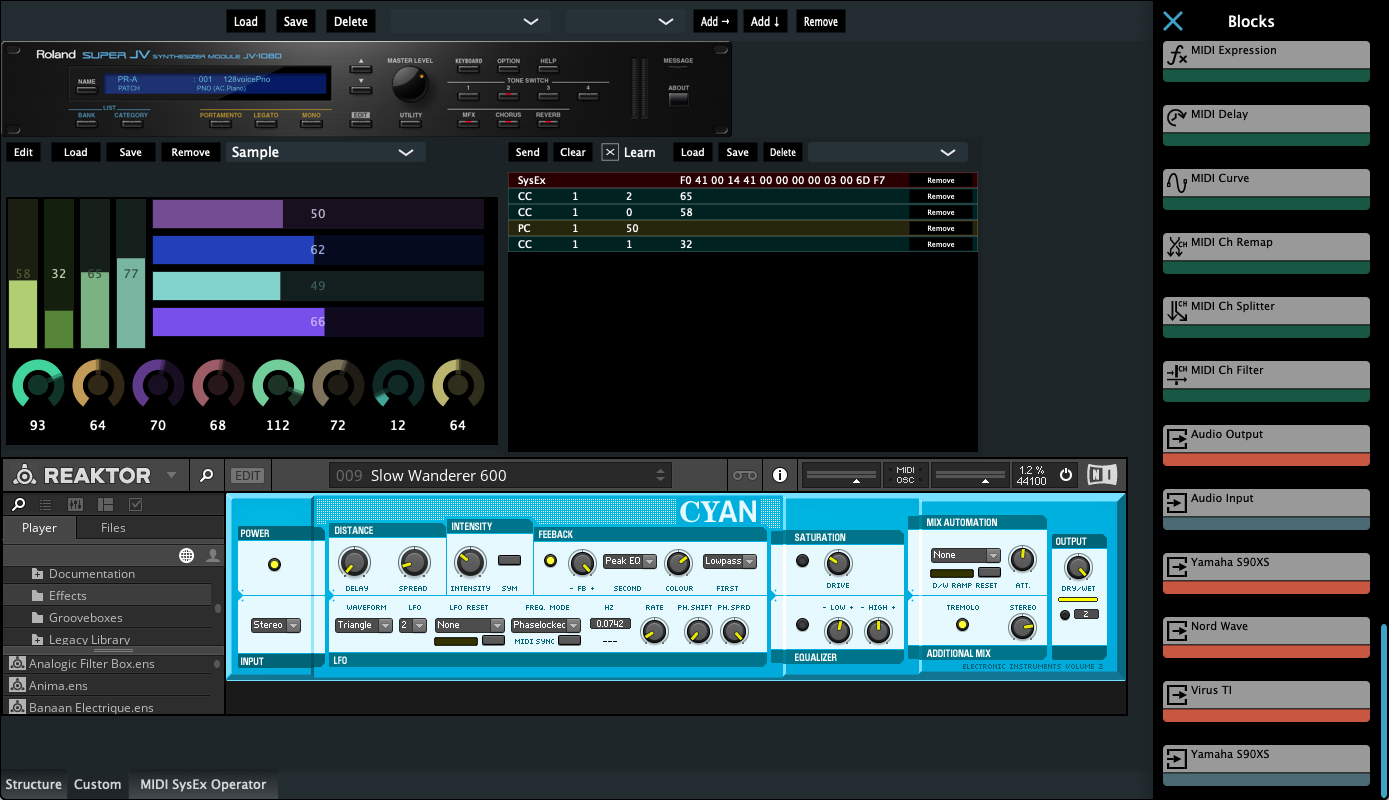Click the Reaktor header search magnifier
Image resolution: width=1389 pixels, height=800 pixels.
pos(206,475)
